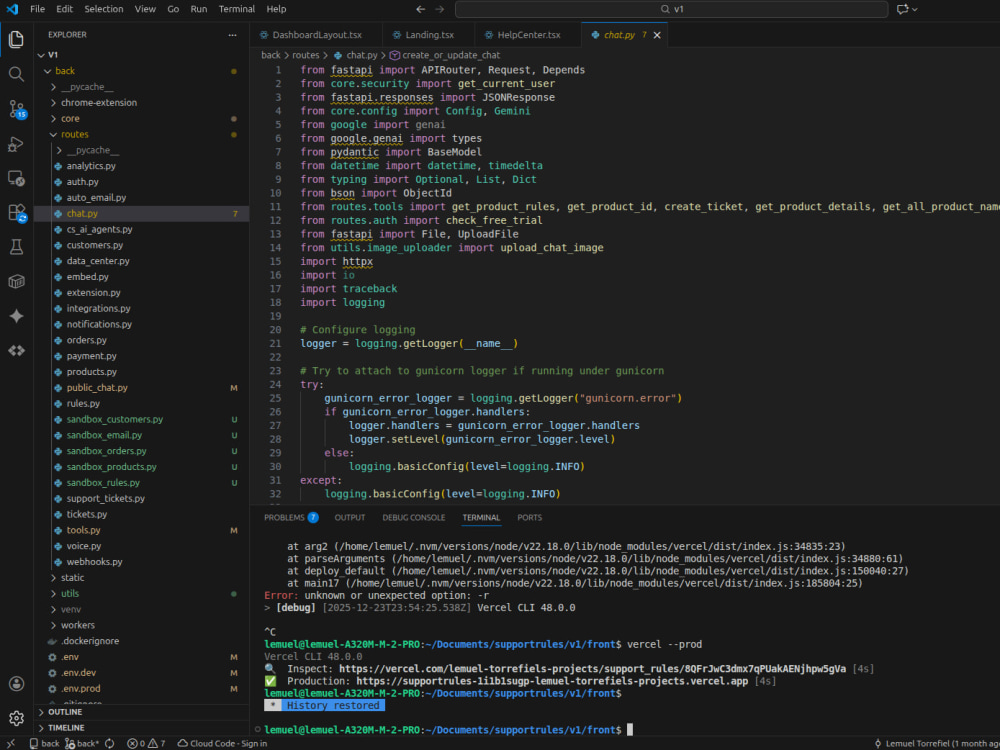Click the Lemuel Torrefiel git blame status item
The width and height of the screenshot is (1000, 750).
(936, 744)
